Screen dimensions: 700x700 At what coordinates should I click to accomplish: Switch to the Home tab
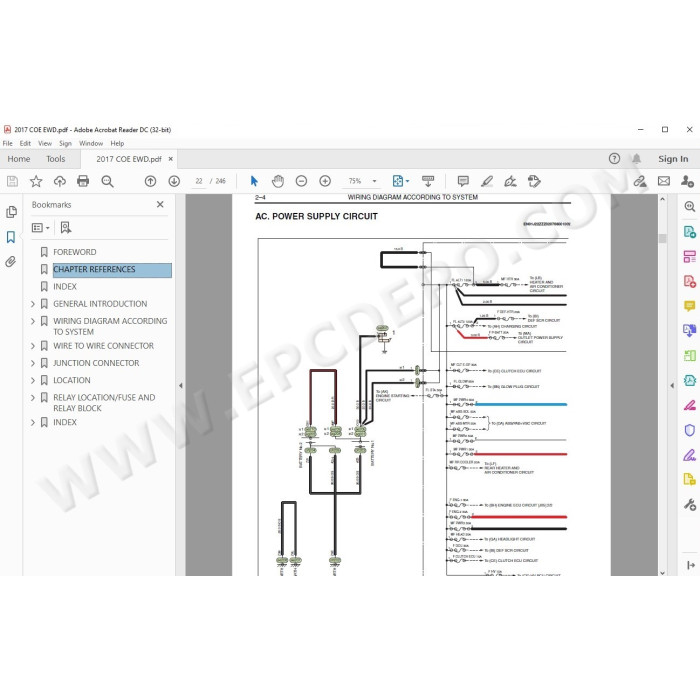pos(19,158)
